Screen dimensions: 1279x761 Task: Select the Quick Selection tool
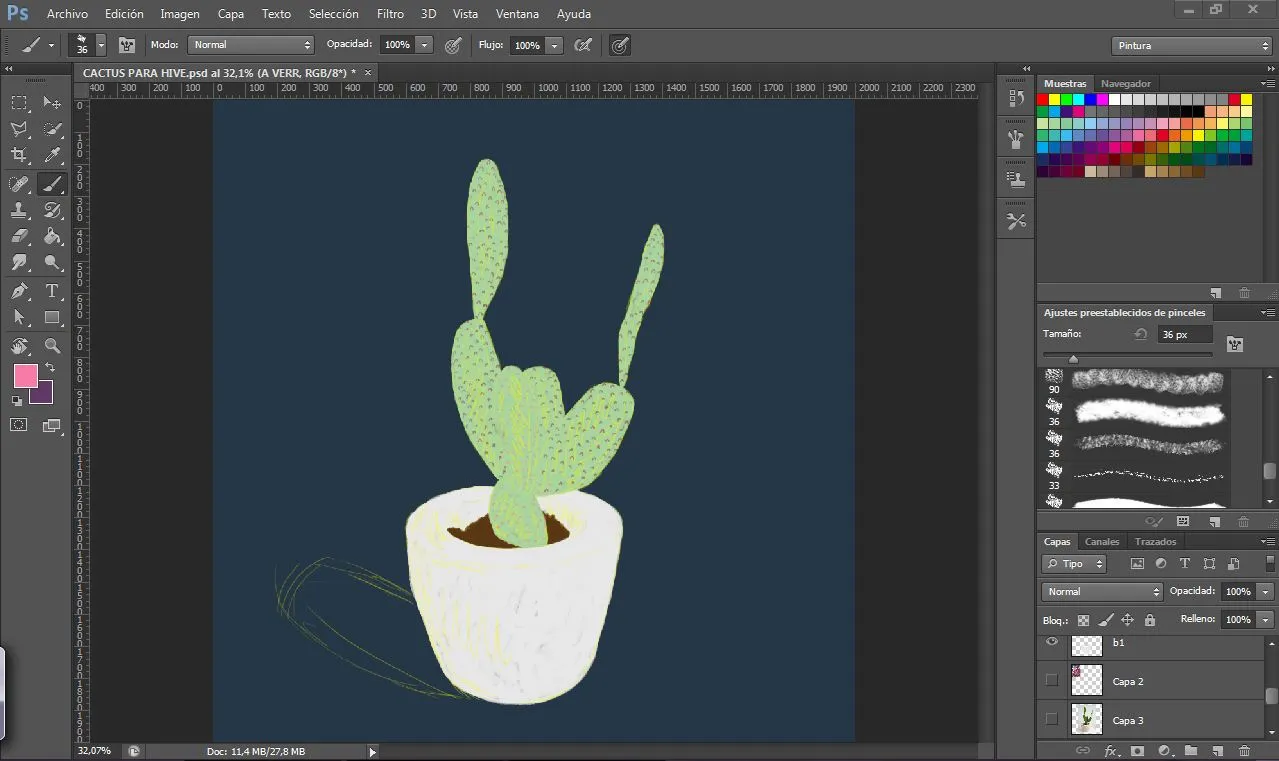point(53,129)
